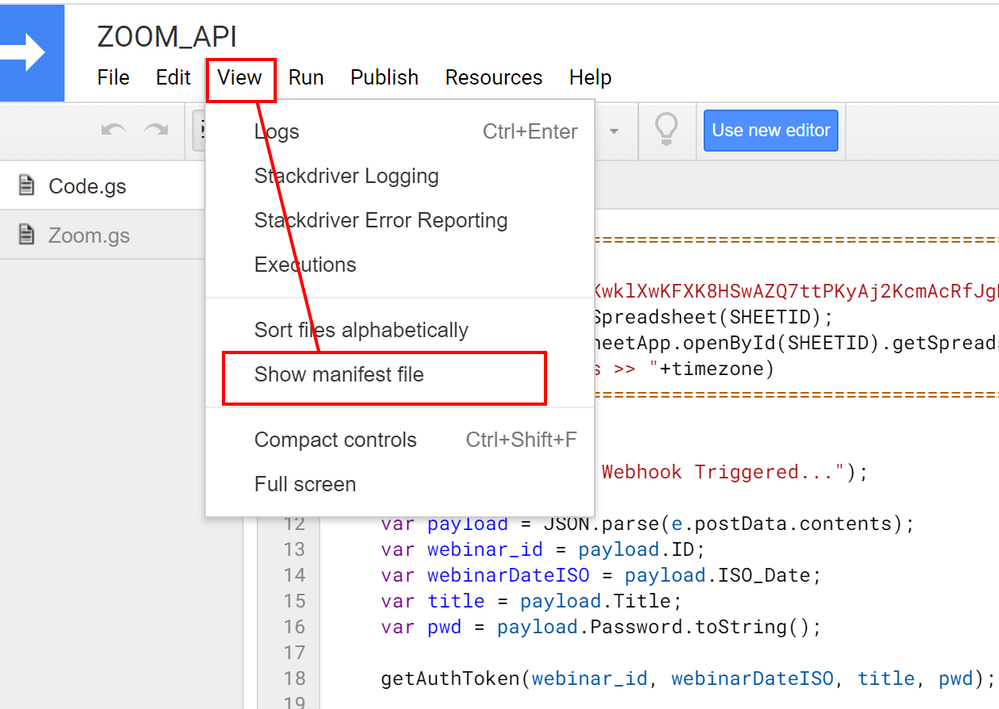This screenshot has width=999, height=709.
Task: Open the Publish menu
Action: [384, 78]
